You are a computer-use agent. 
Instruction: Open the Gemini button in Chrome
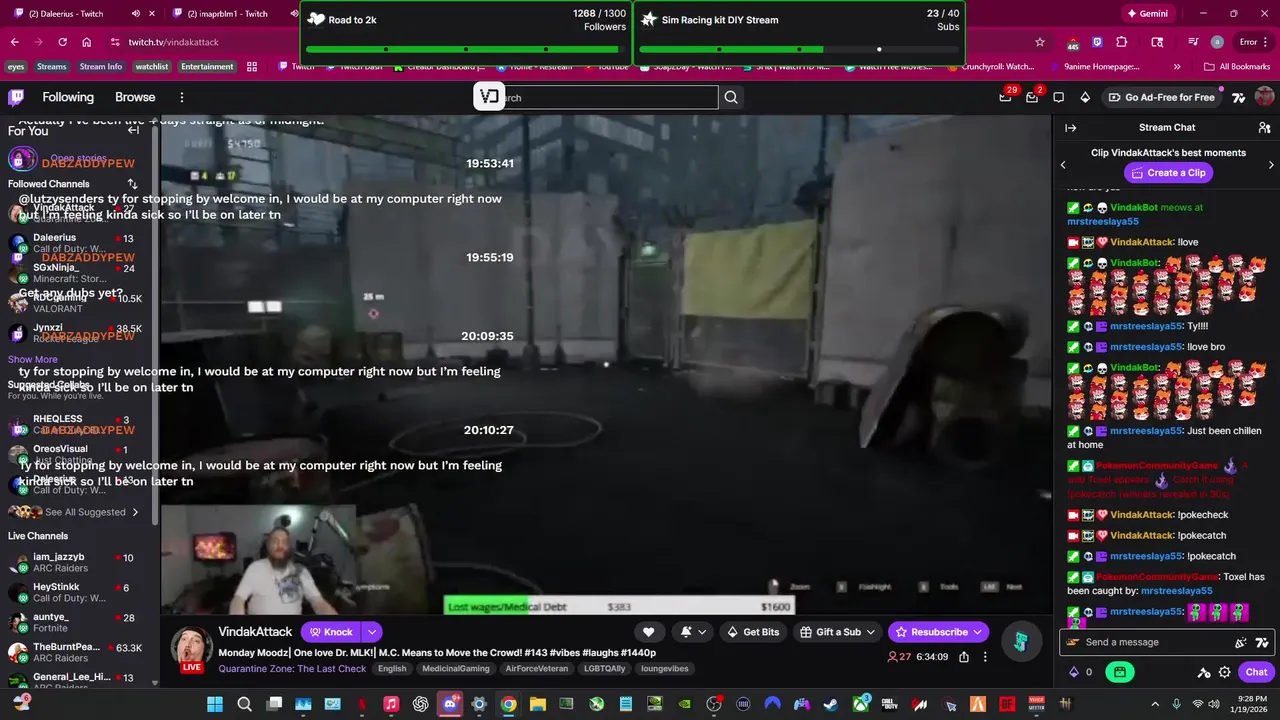pos(1146,13)
